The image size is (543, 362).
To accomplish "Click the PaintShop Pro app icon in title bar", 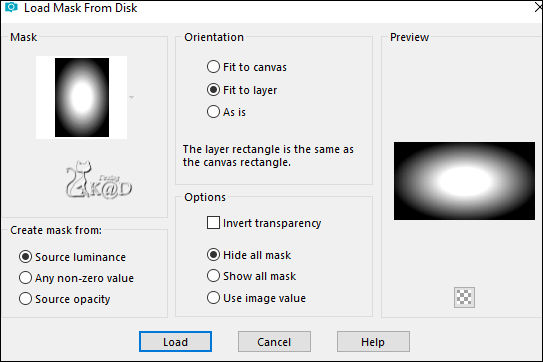I will click(11, 7).
